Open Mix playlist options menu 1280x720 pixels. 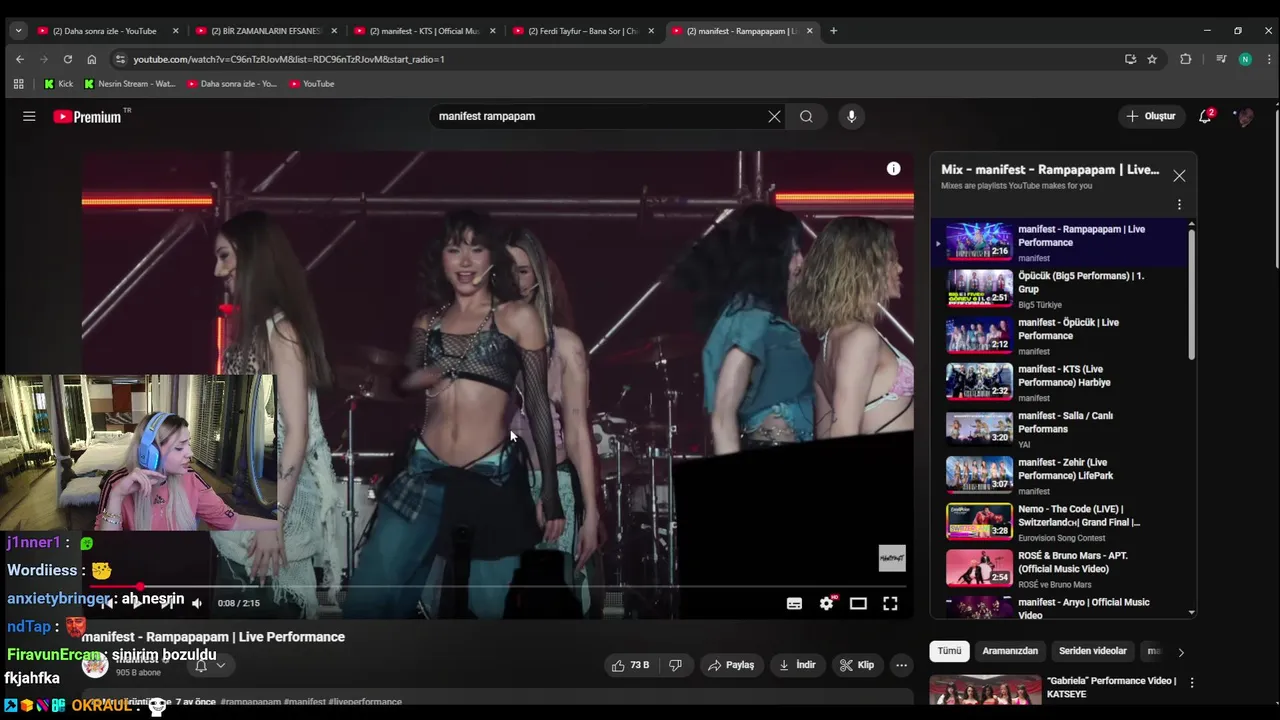(x=1179, y=205)
